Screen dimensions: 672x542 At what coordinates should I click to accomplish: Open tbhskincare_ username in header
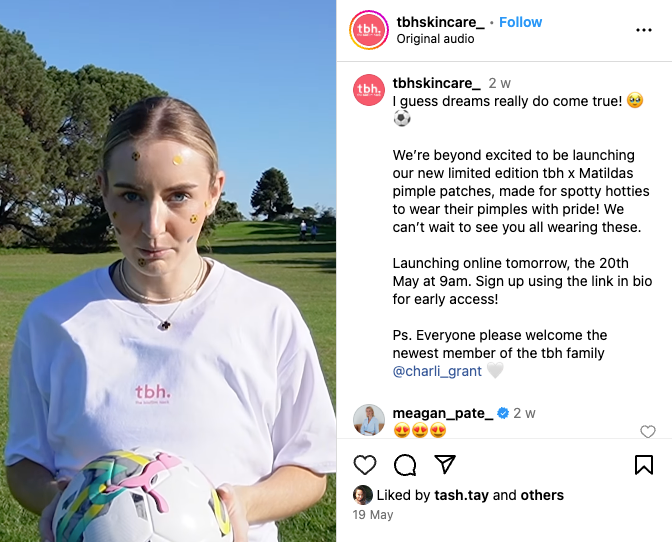[x=440, y=22]
